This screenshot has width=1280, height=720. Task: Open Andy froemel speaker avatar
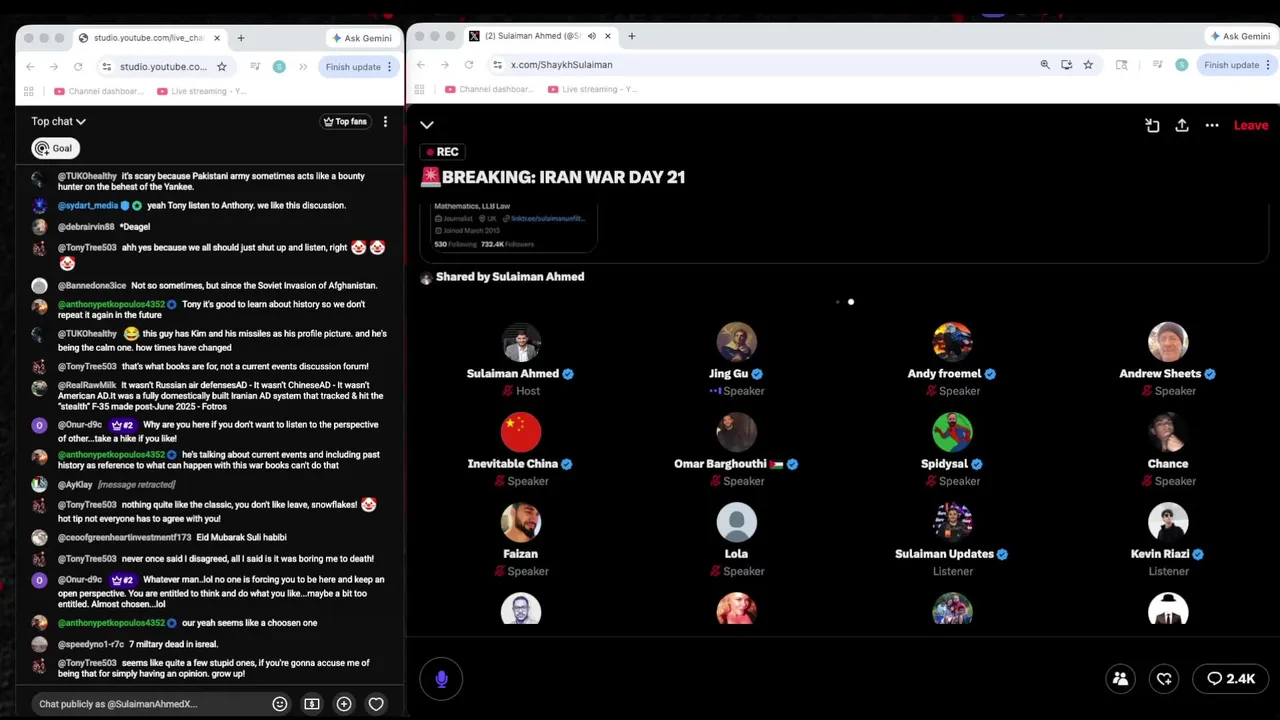click(x=953, y=342)
